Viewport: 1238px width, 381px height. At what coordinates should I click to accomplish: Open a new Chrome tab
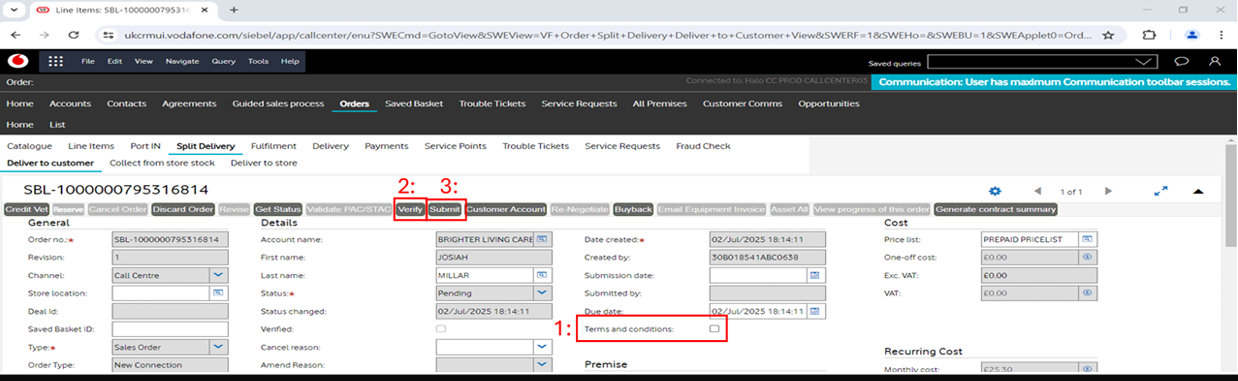coord(234,9)
